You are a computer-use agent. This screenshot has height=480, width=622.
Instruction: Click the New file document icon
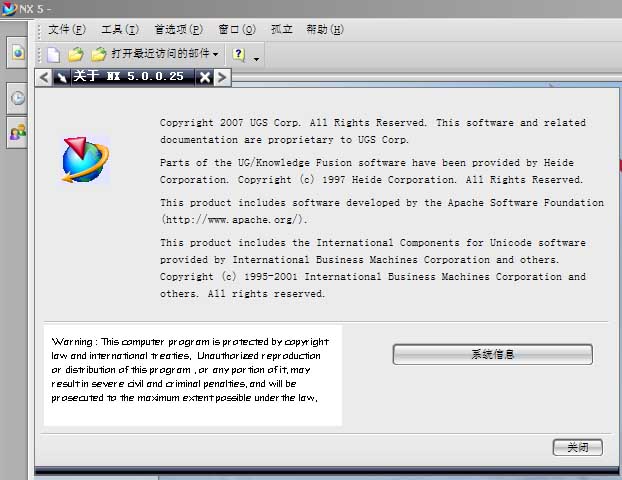54,54
